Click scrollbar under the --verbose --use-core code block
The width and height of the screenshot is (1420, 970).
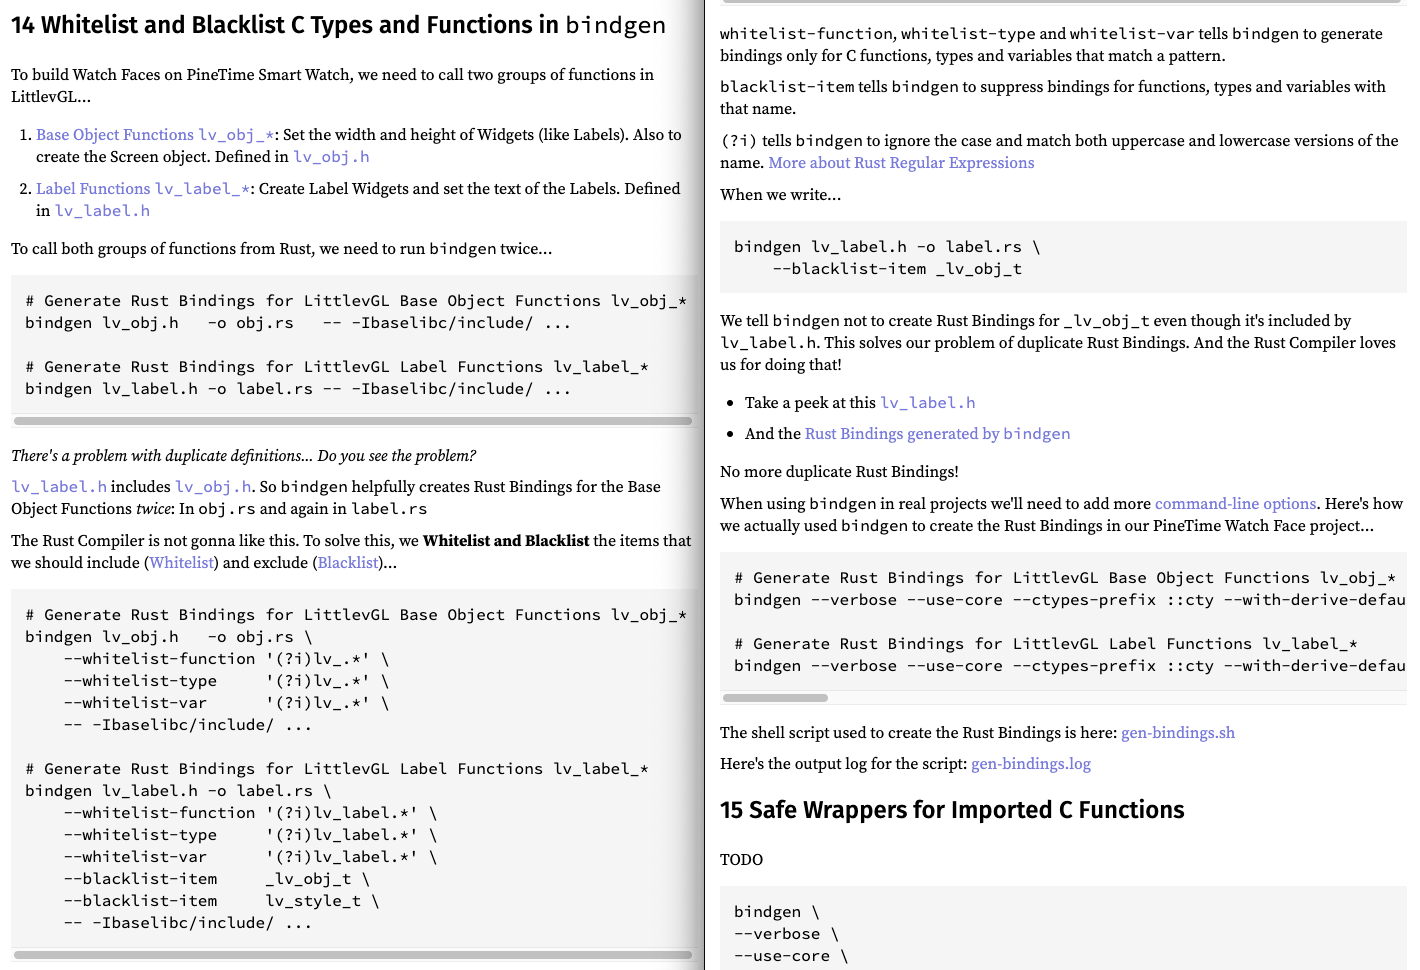(x=775, y=698)
